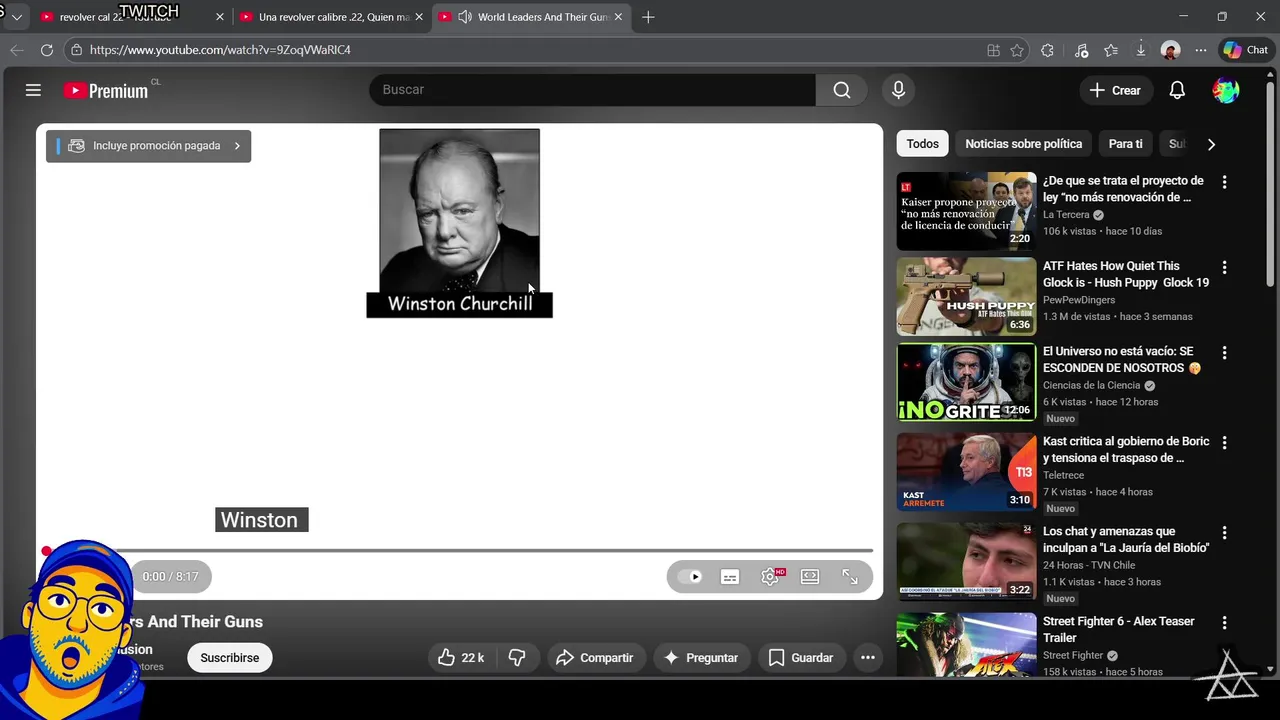Open browser extensions puzzle icon
Viewport: 1280px width, 720px height.
1047,50
